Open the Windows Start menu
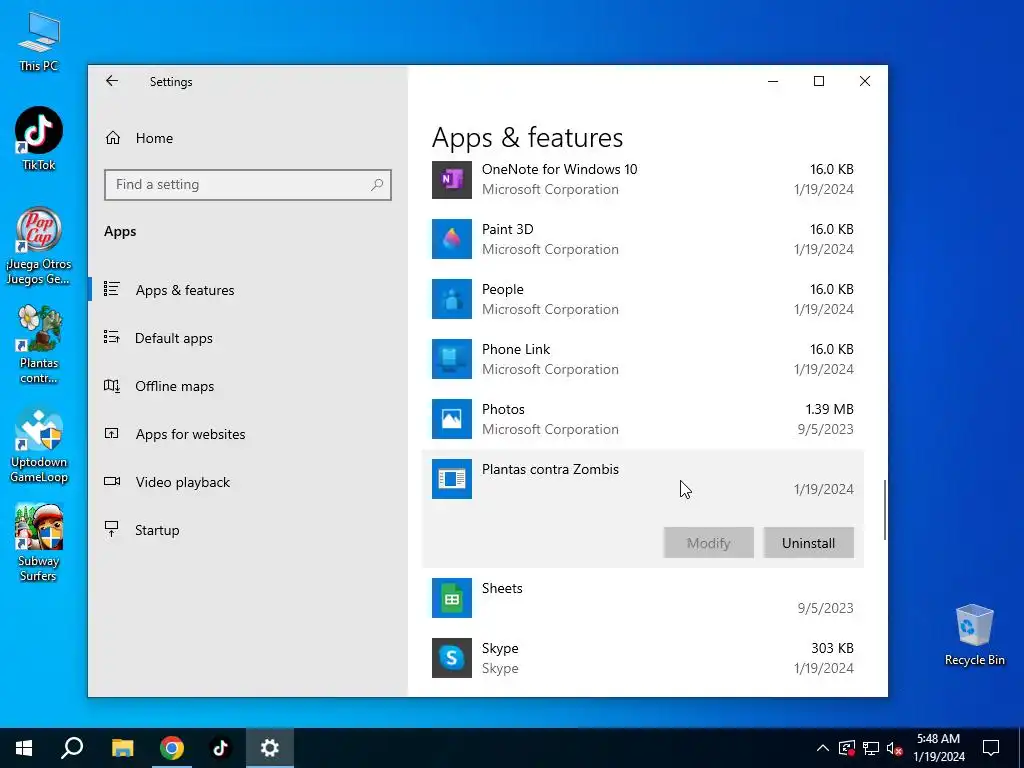This screenshot has width=1024, height=768. (x=24, y=748)
